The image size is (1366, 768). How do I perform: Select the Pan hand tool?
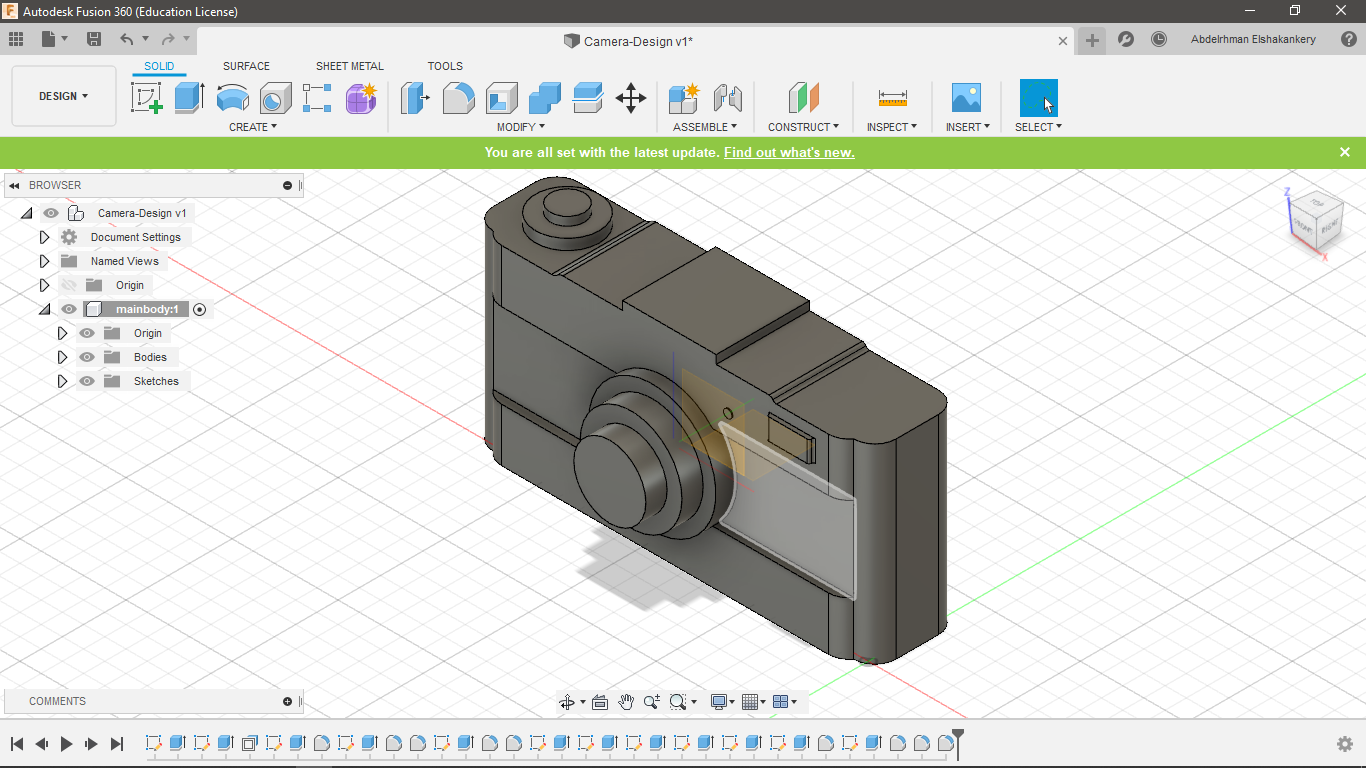[x=626, y=702]
